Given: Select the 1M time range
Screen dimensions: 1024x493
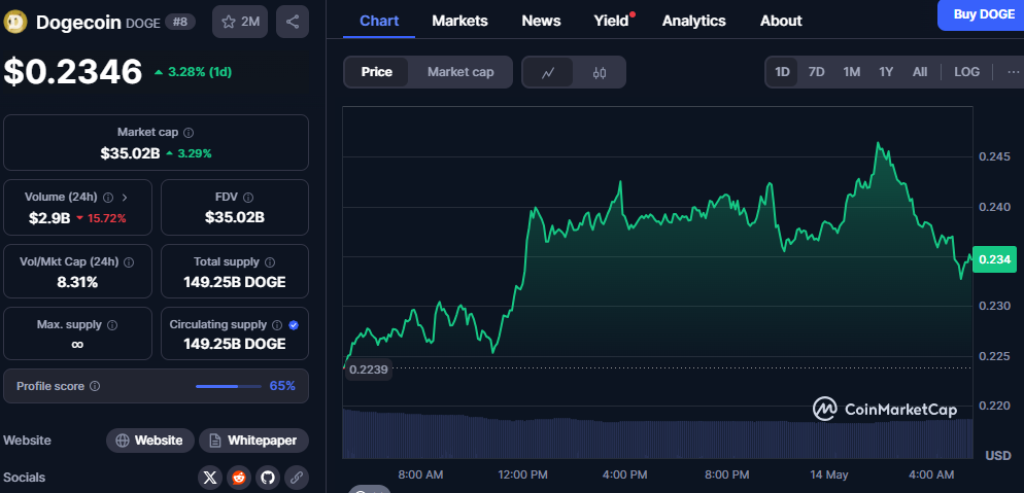Looking at the screenshot, I should click(x=852, y=72).
